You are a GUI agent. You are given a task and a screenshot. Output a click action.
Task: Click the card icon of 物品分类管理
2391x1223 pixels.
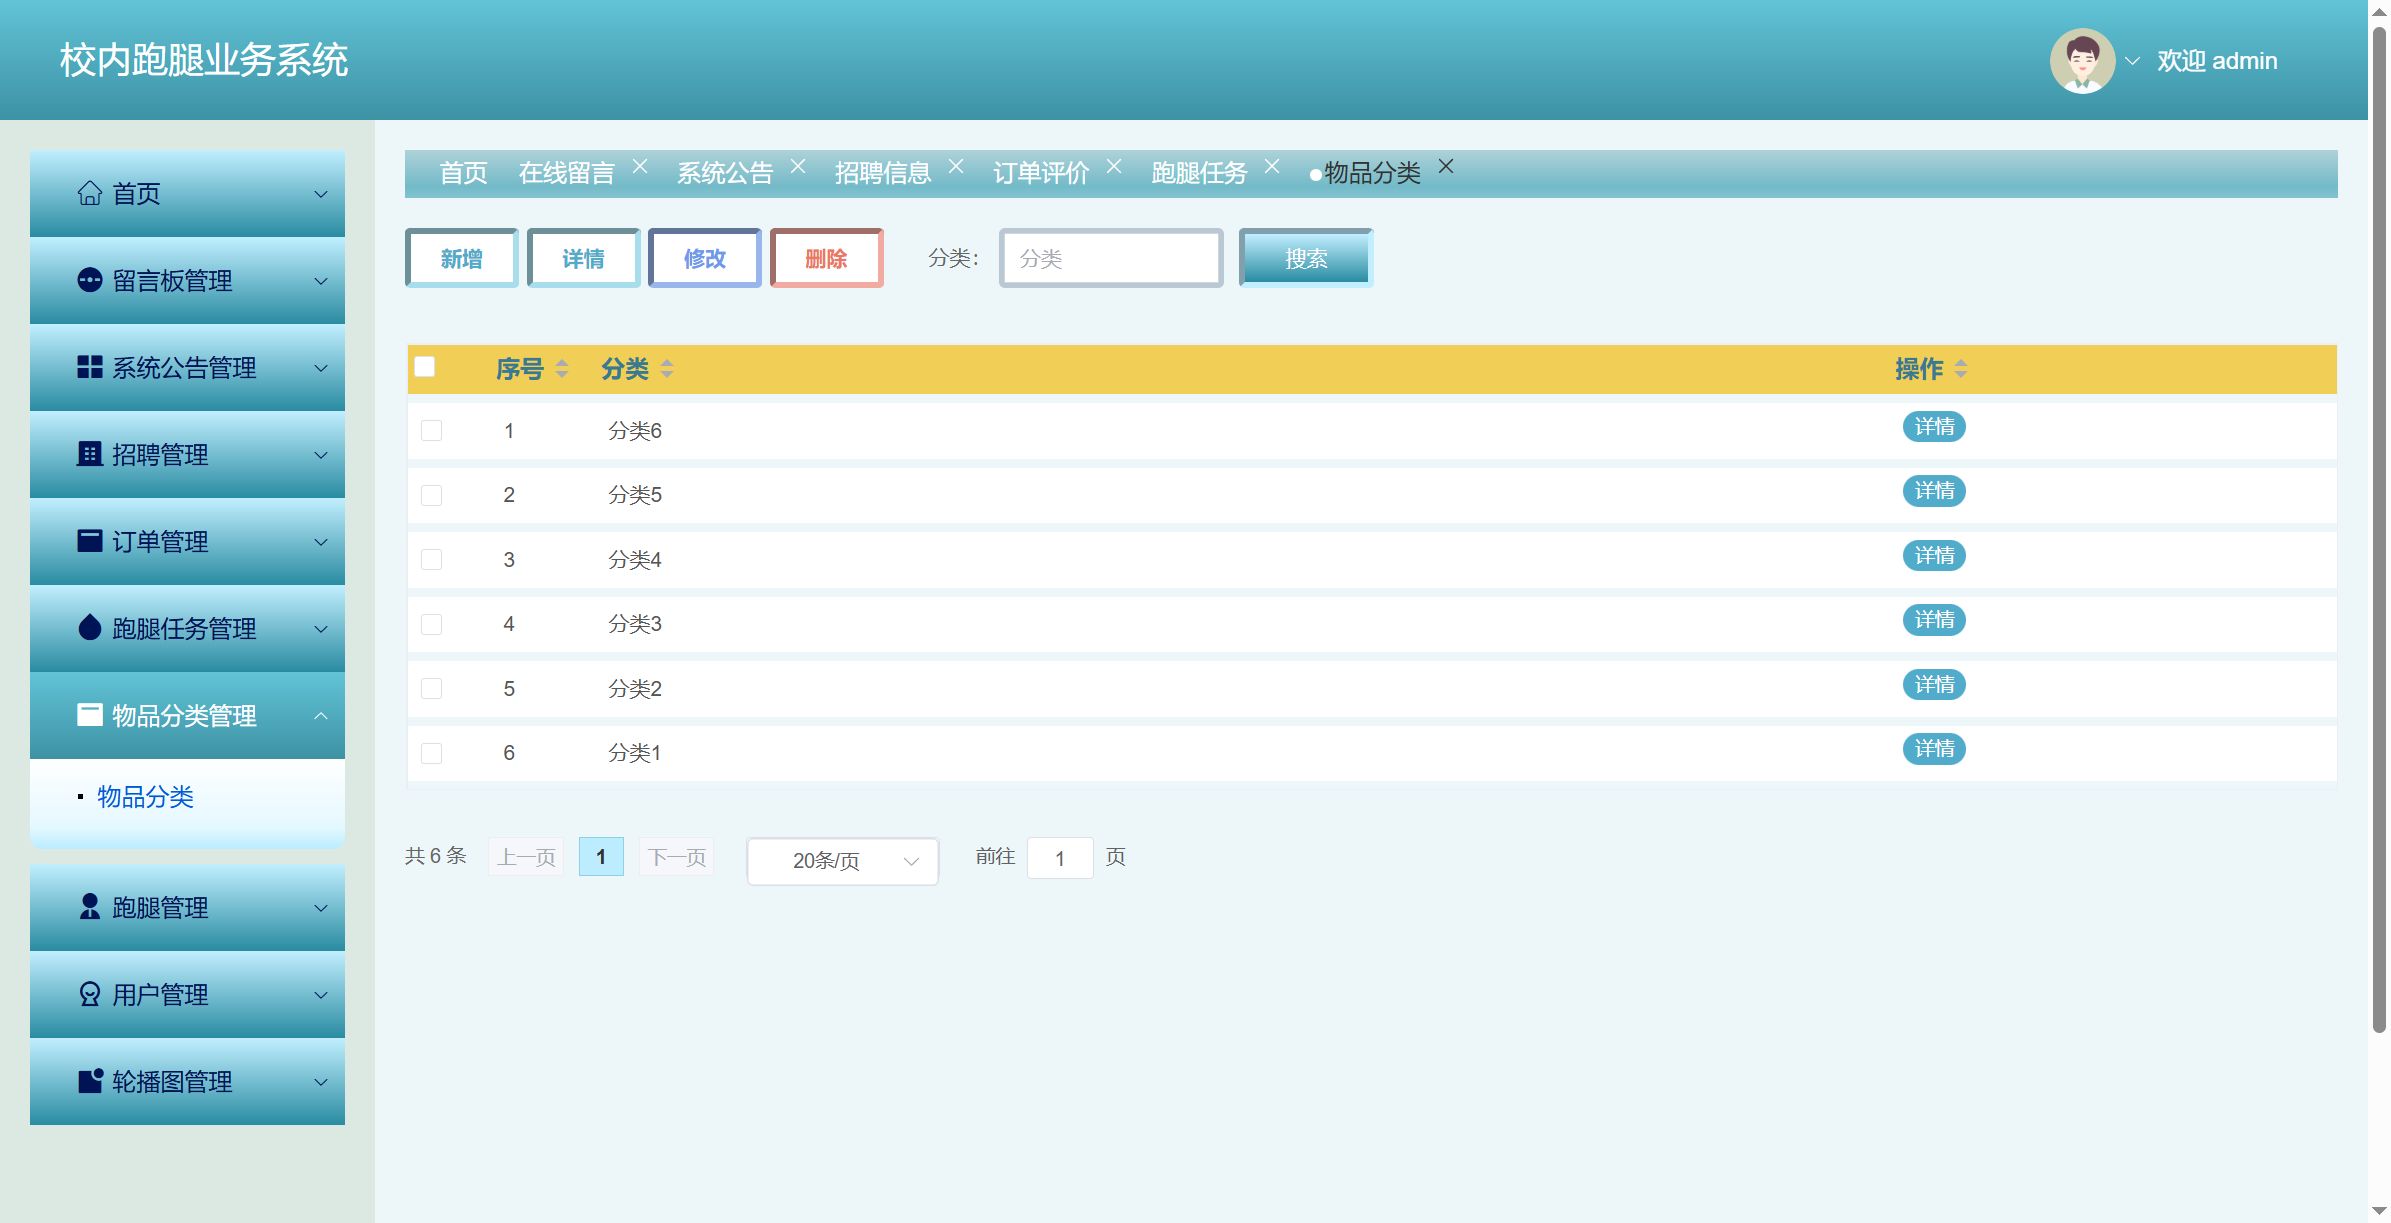[90, 715]
